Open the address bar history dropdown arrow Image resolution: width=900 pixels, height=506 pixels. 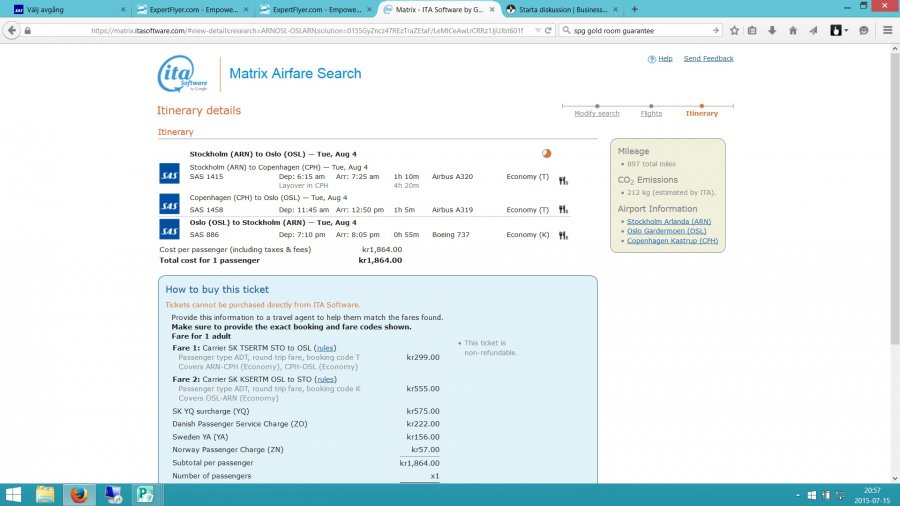pyautogui.click(x=537, y=30)
